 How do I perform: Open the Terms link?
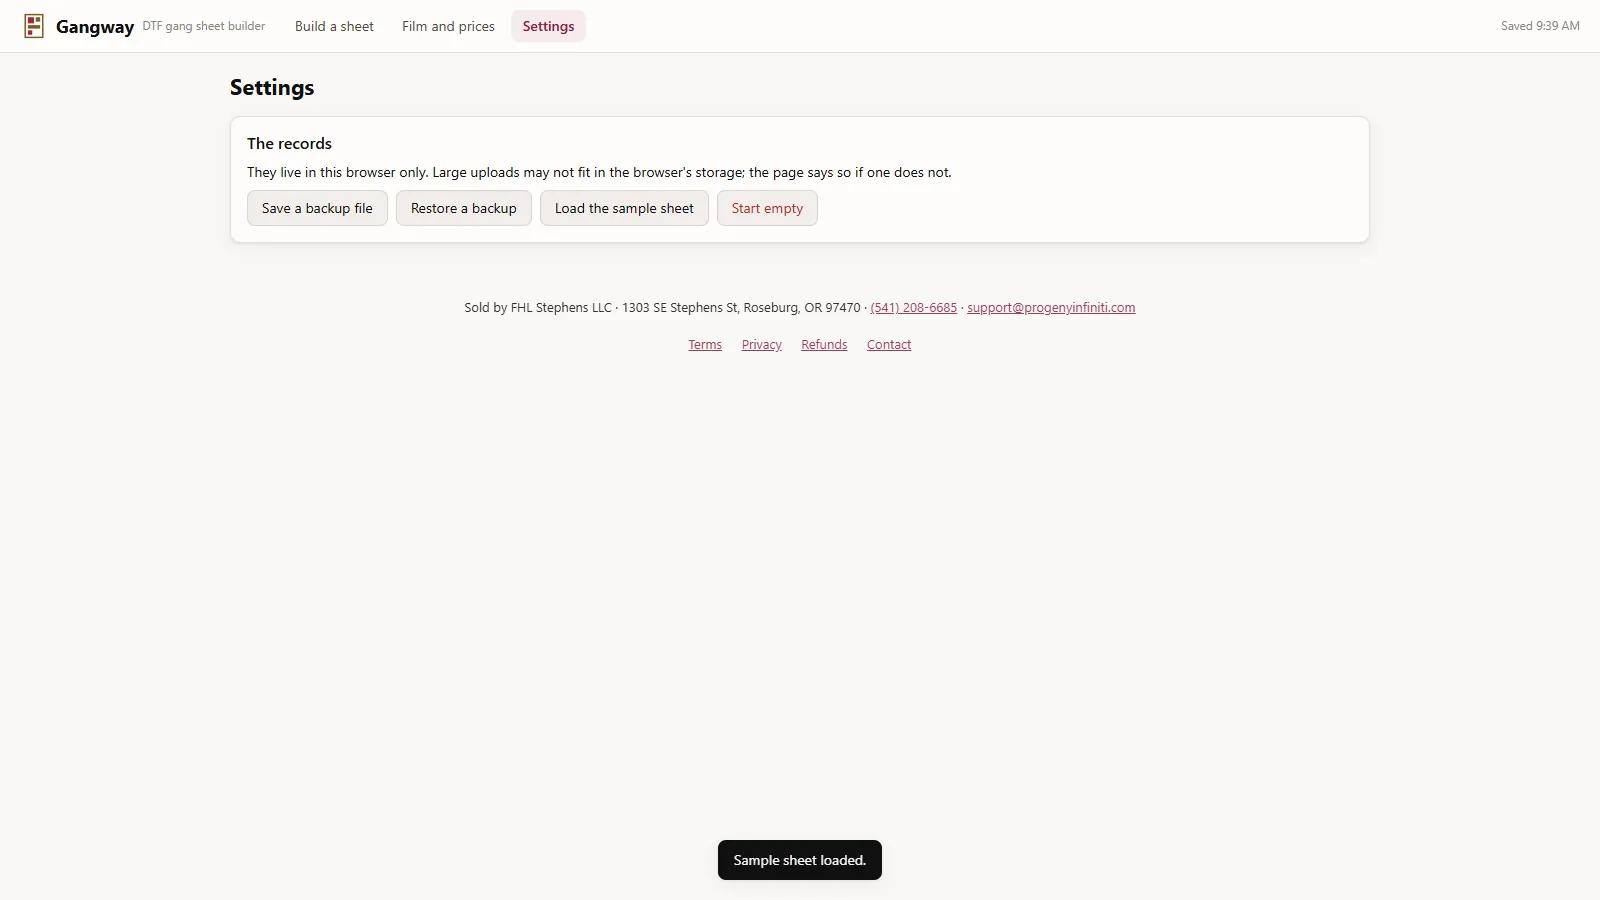[x=705, y=345]
